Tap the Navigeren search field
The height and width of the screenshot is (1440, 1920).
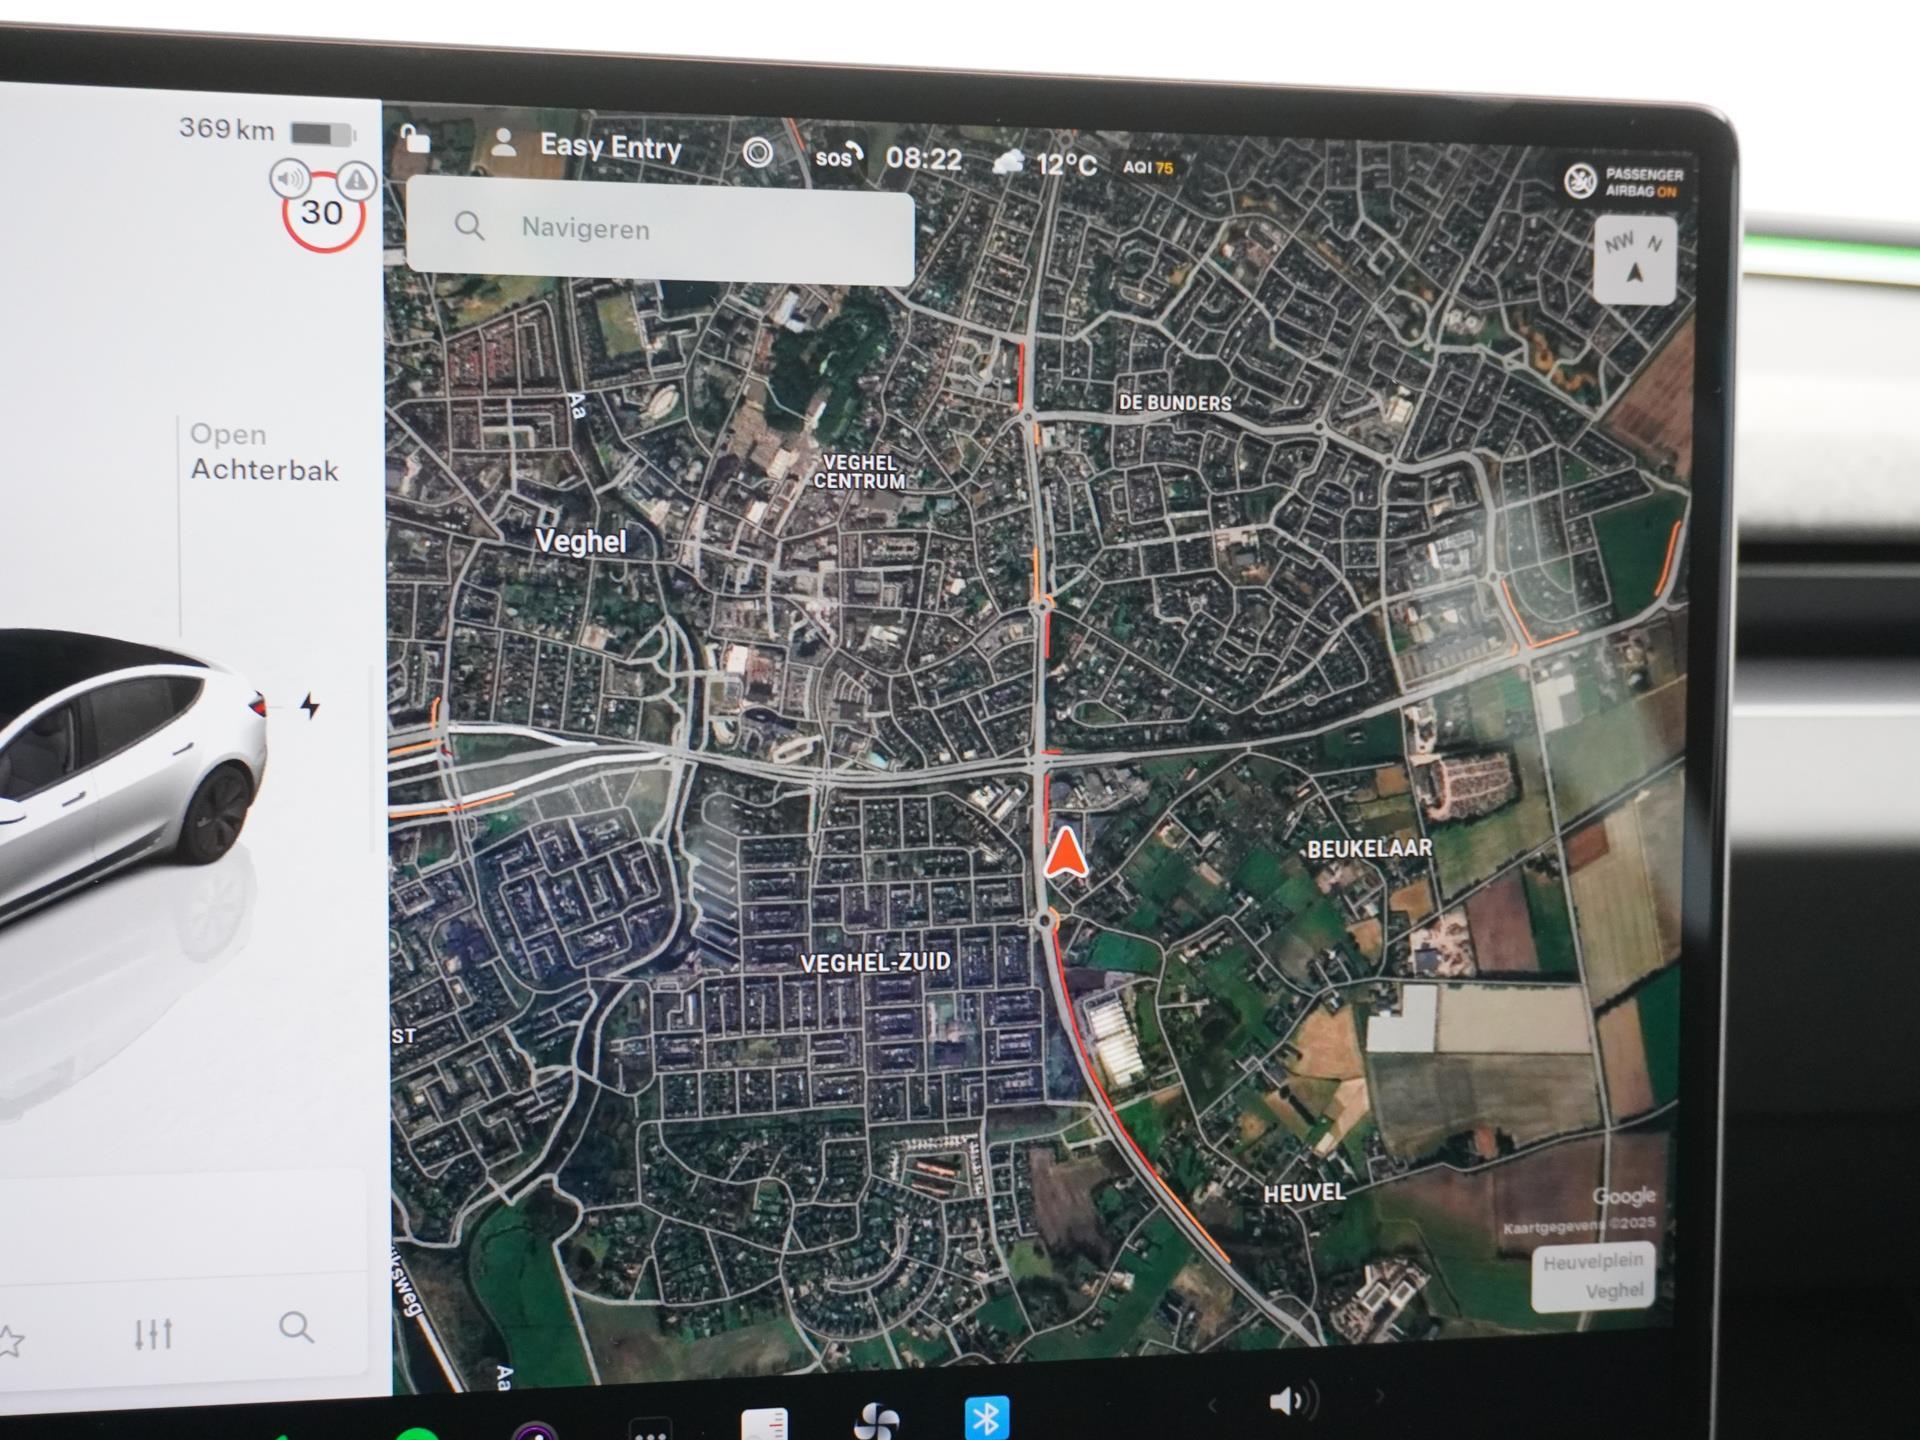click(660, 230)
